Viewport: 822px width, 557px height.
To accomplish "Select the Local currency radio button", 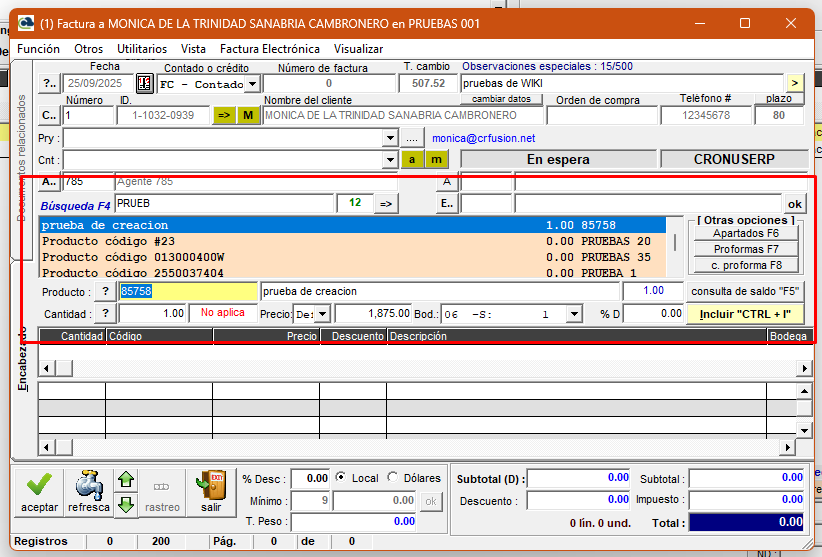I will point(342,478).
